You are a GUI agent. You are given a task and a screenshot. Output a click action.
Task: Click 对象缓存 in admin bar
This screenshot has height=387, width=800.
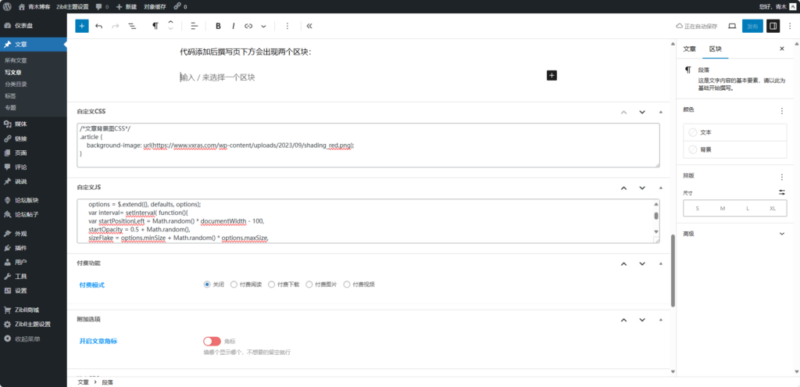point(154,7)
